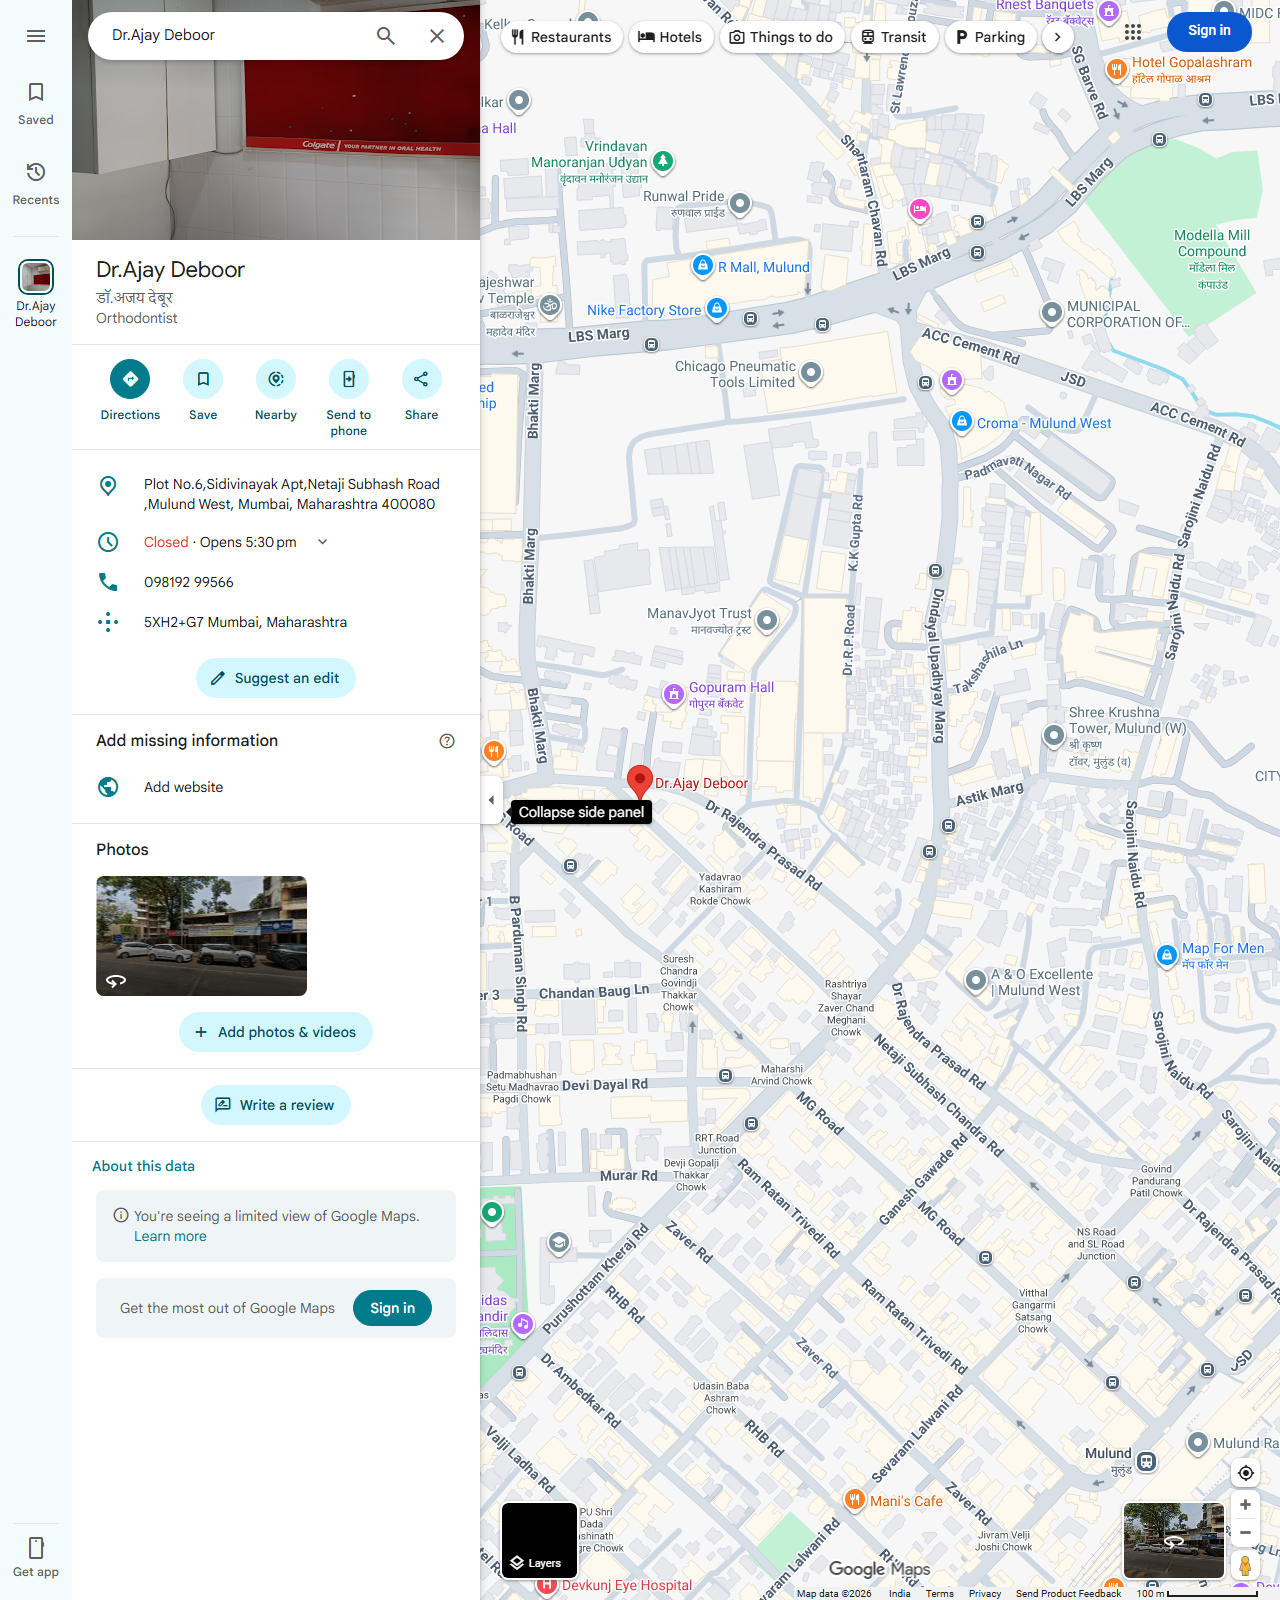Open the Google apps grid icon

click(x=1133, y=32)
